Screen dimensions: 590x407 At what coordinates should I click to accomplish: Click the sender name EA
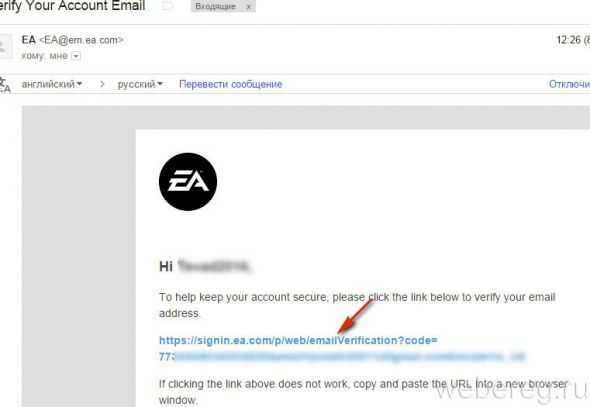[x=29, y=40]
